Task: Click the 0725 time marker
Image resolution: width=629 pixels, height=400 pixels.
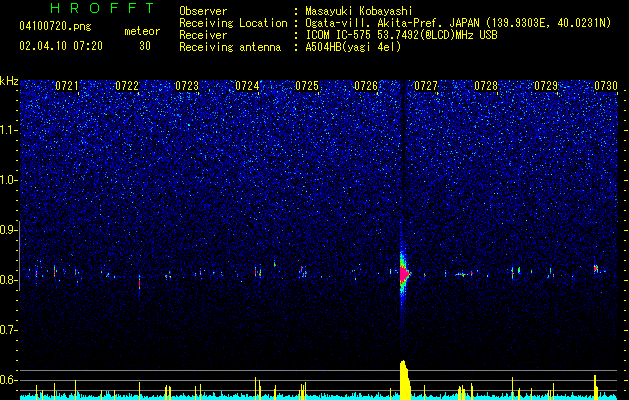Action: [307, 86]
